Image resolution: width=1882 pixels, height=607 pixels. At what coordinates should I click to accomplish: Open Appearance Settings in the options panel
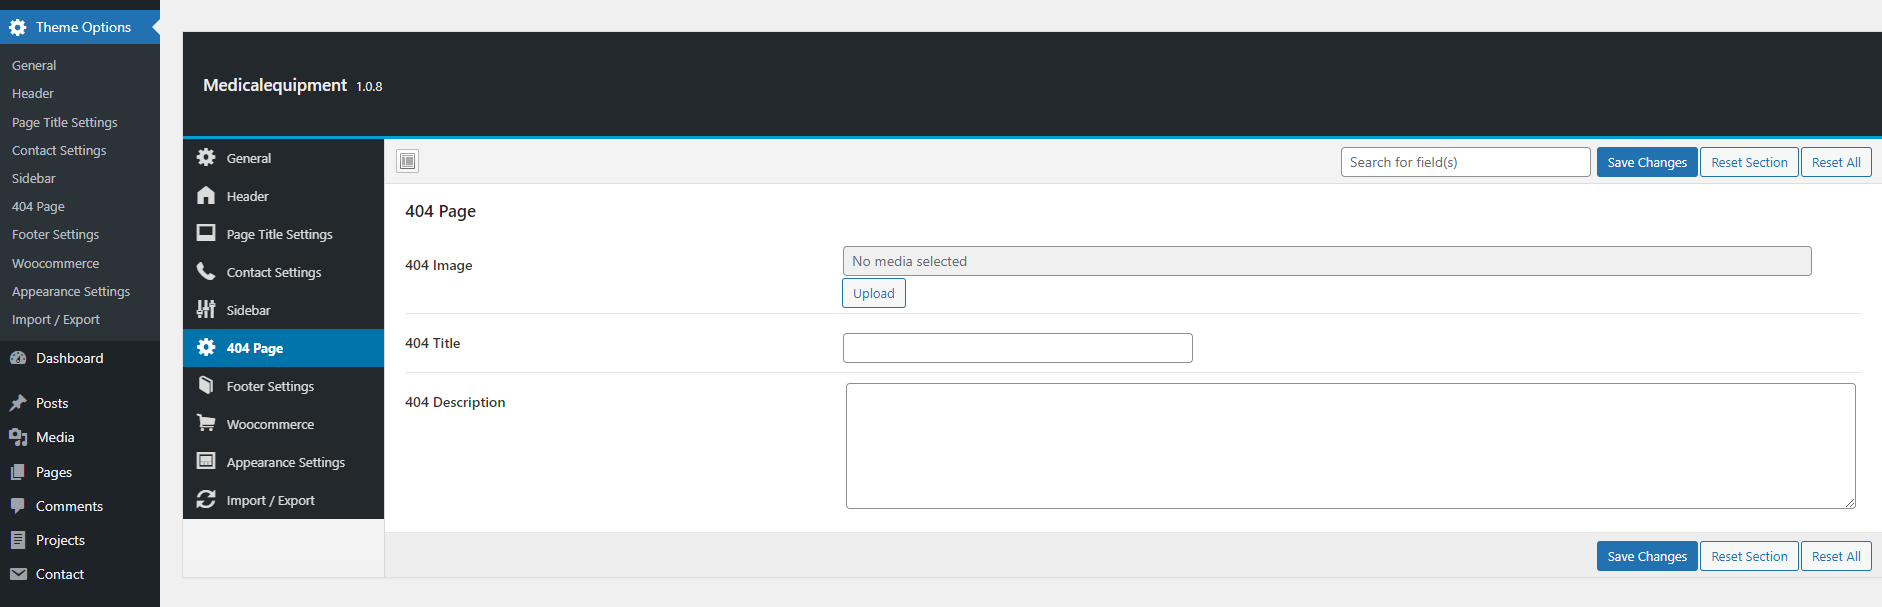(285, 462)
